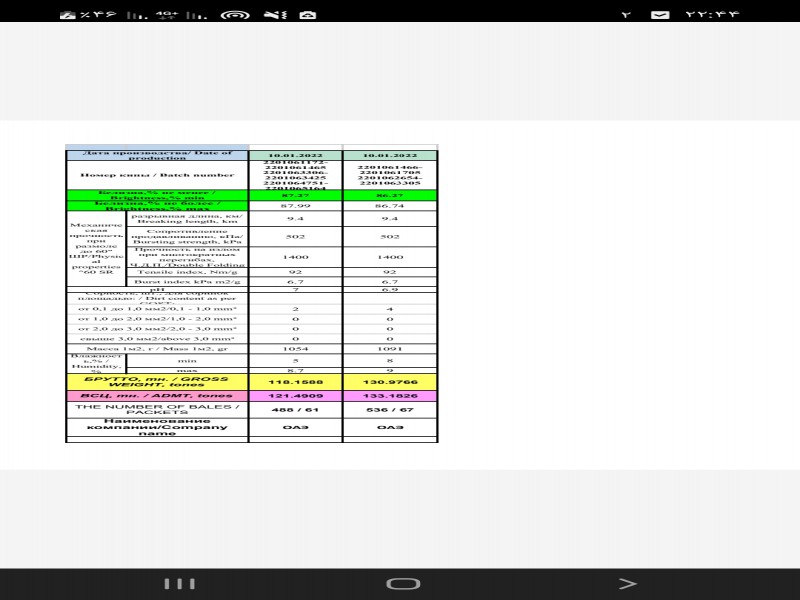Tap the Android home button
The width and height of the screenshot is (800, 600).
[x=402, y=583]
